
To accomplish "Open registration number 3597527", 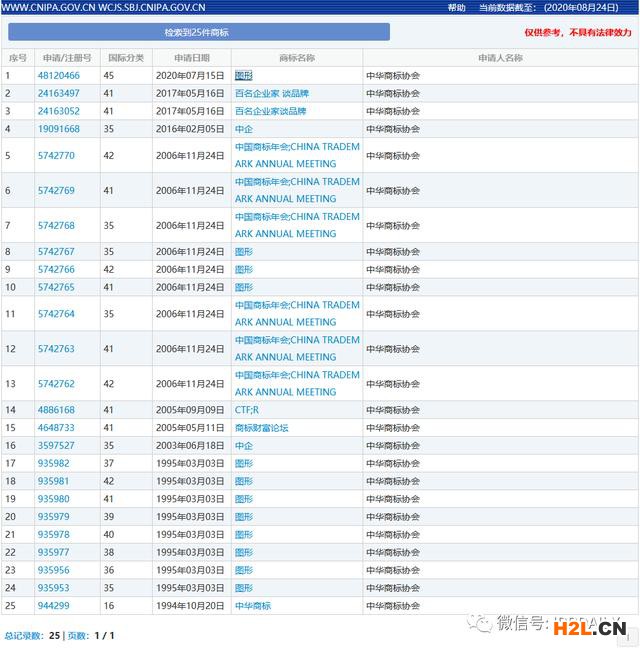I will pyautogui.click(x=56, y=446).
